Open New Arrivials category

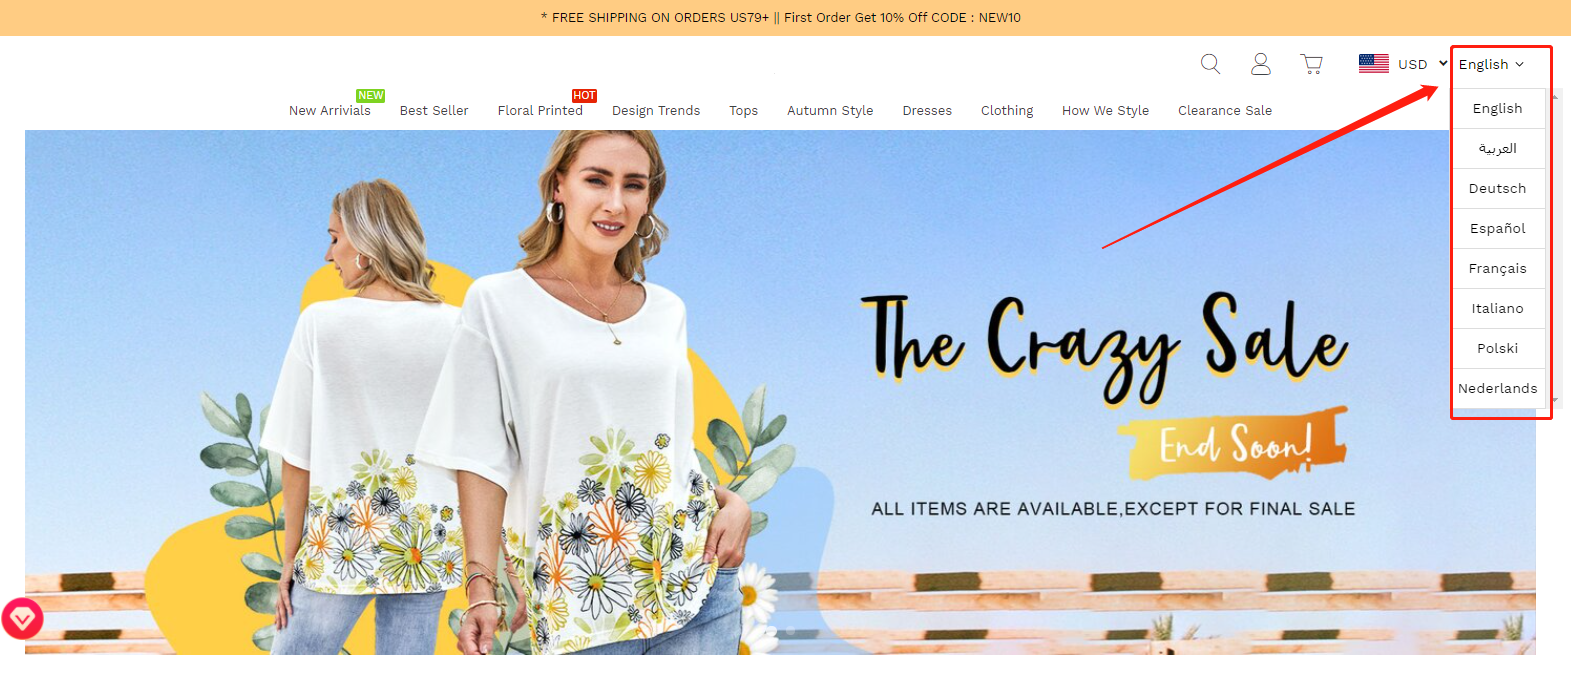click(330, 110)
